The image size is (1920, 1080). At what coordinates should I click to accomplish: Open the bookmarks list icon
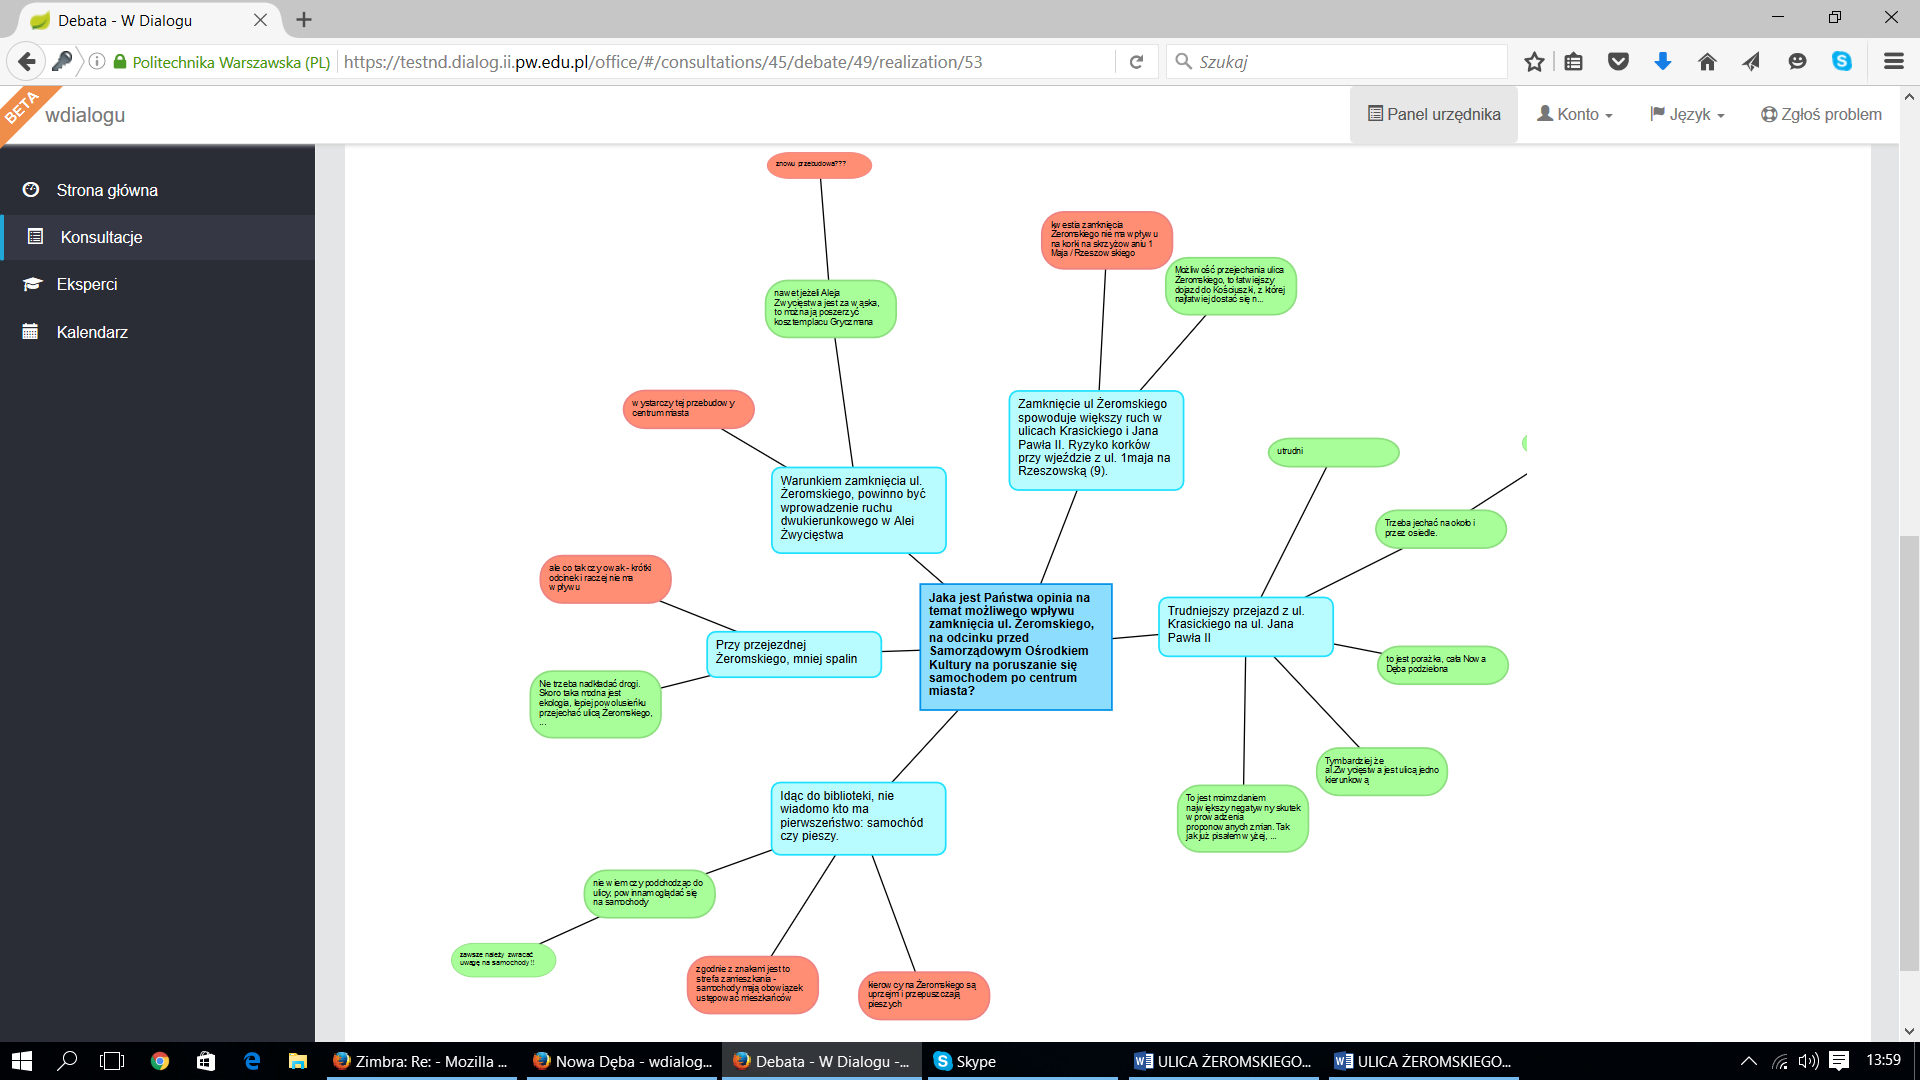[1574, 62]
